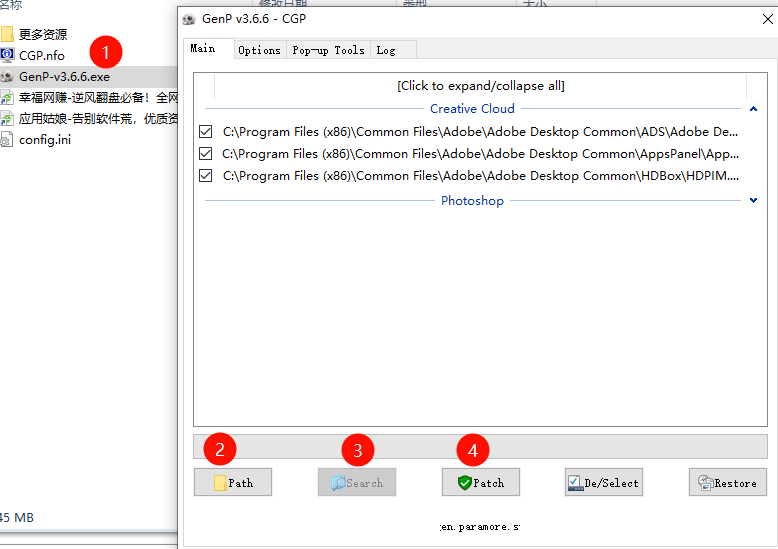Viewport: 778px width, 549px height.
Task: Select the AppsPanel\App... path text
Action: pos(480,153)
